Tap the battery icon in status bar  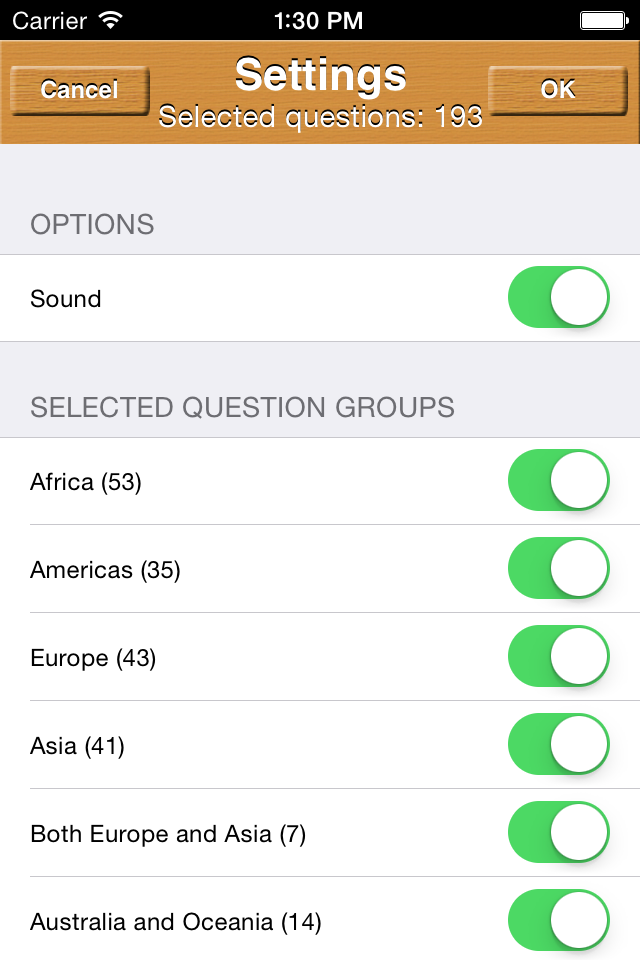click(603, 19)
